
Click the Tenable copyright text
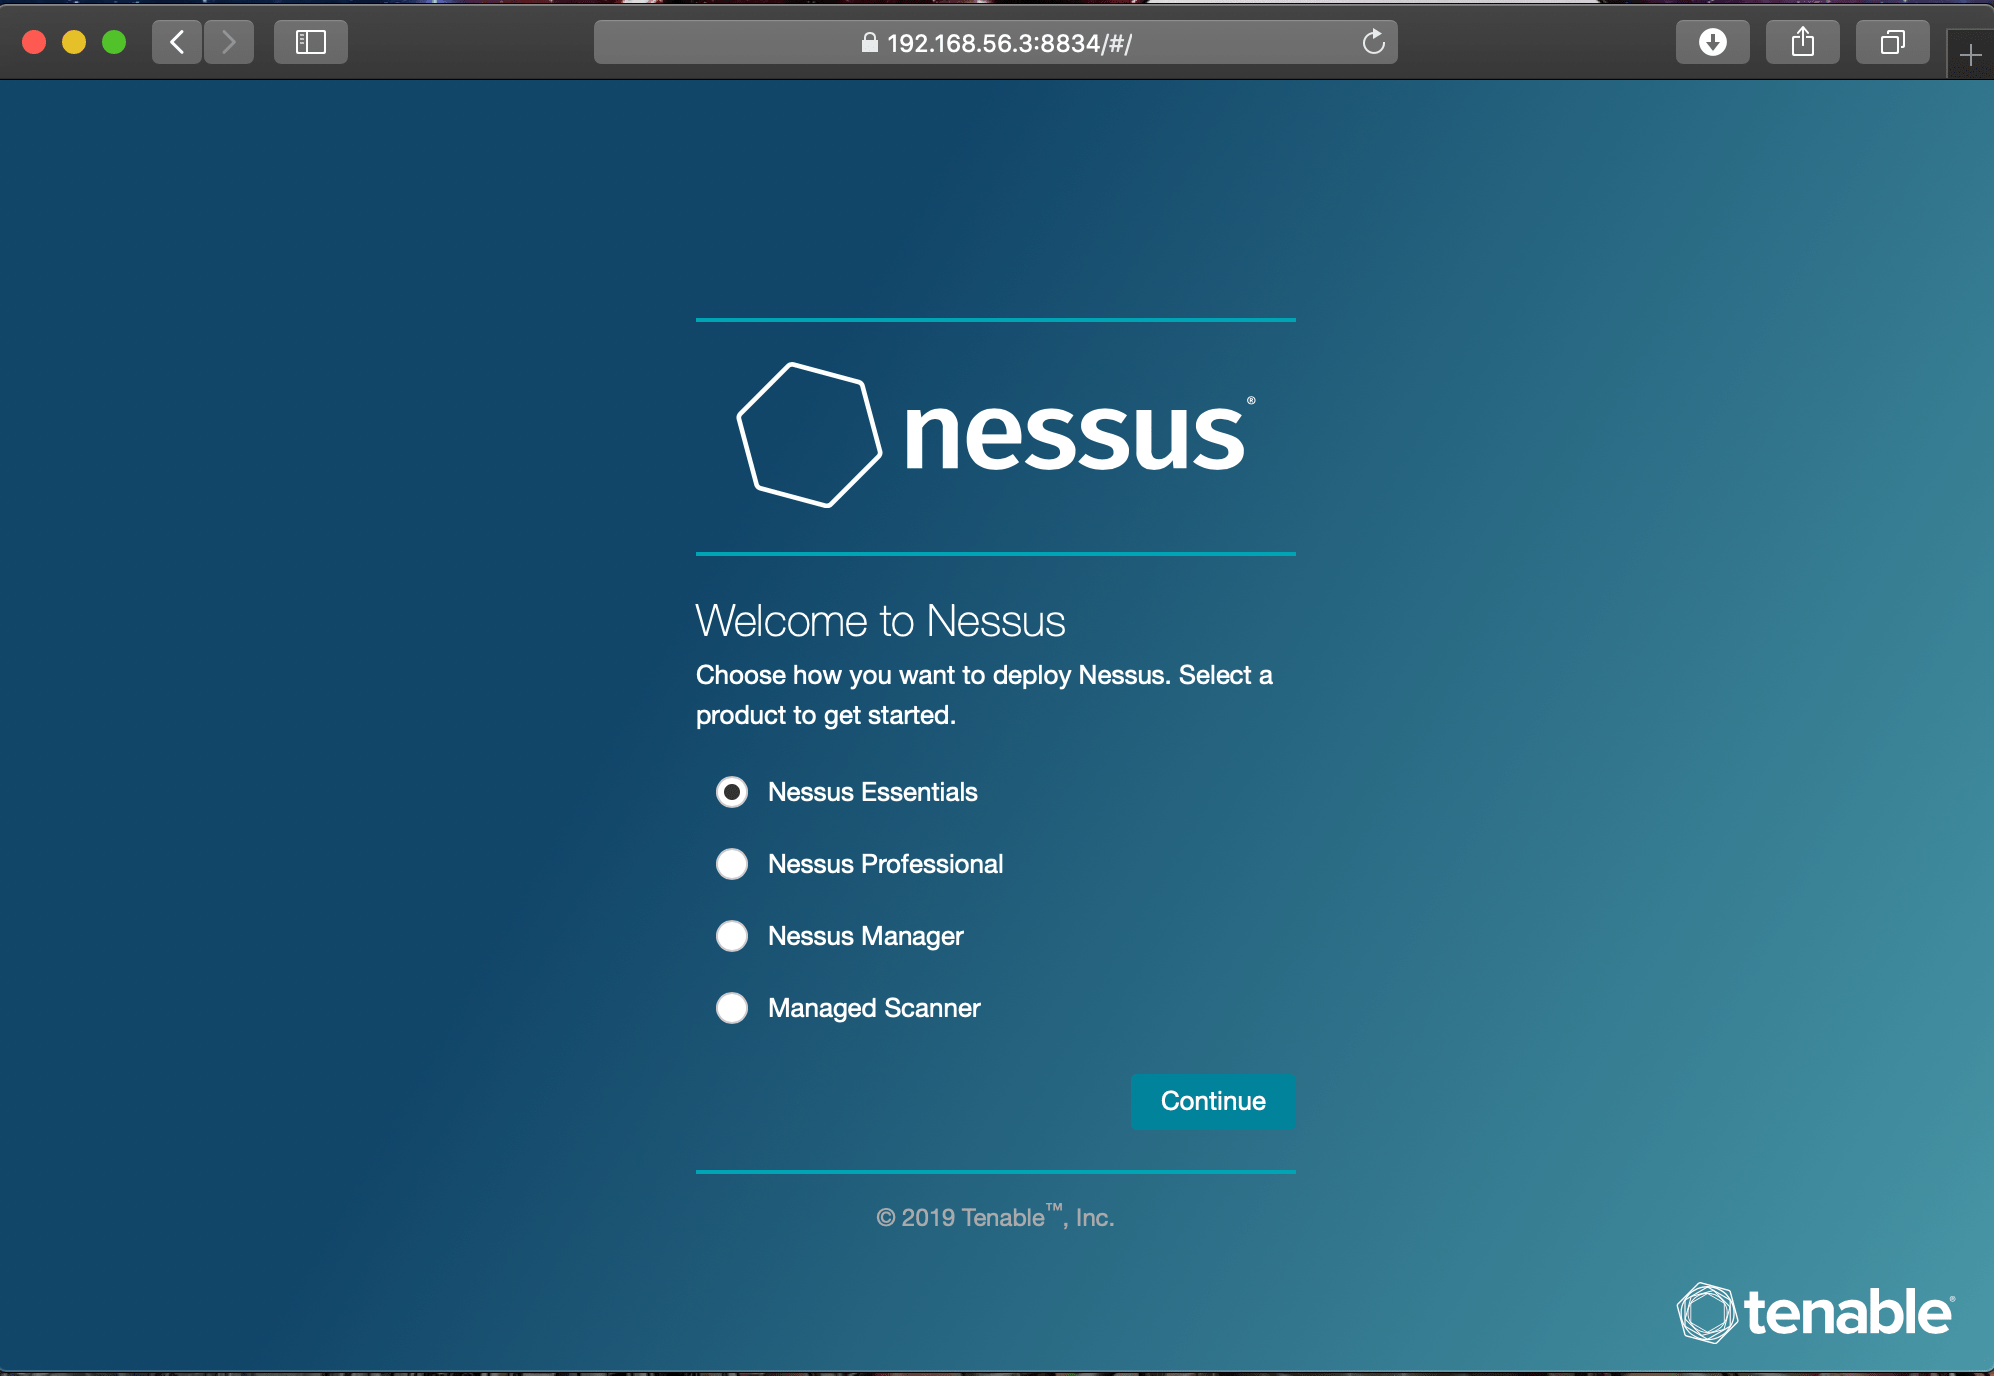[x=995, y=1217]
